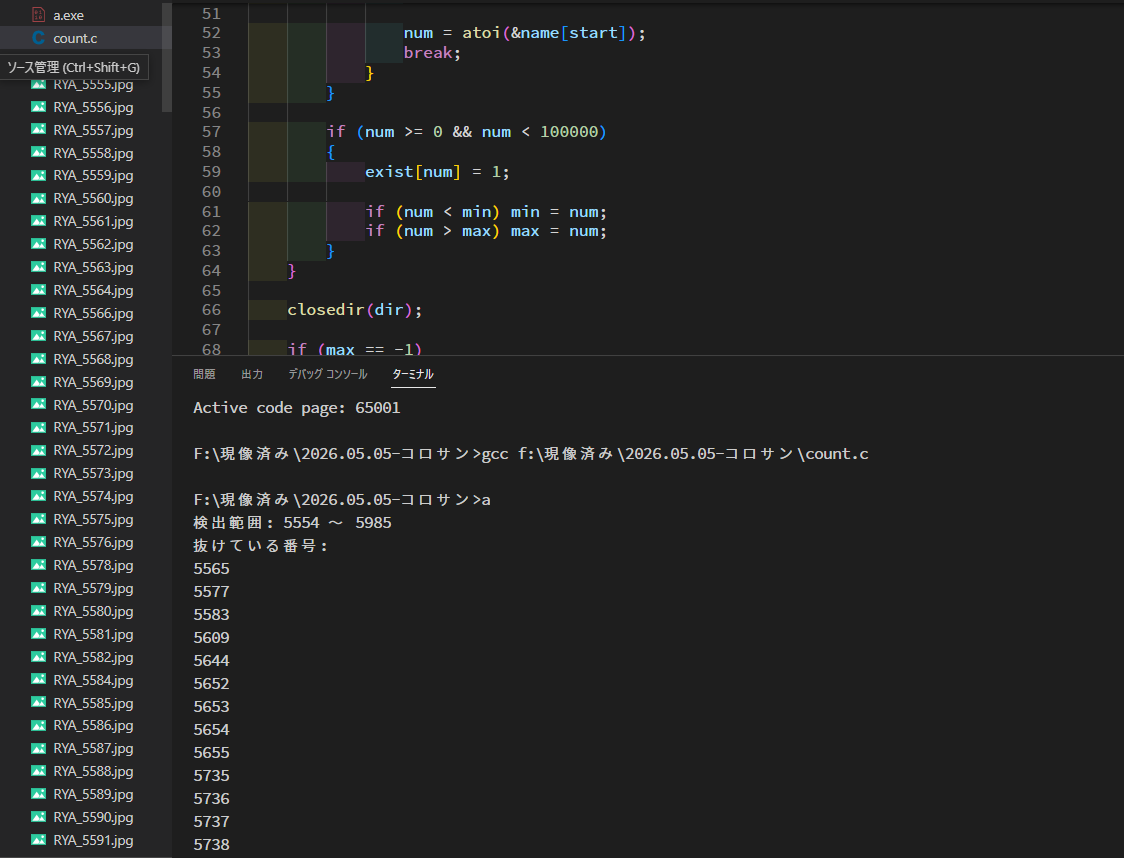Click 'num = atoi(&name[start]);' code line
1124x858 pixels.
[524, 33]
